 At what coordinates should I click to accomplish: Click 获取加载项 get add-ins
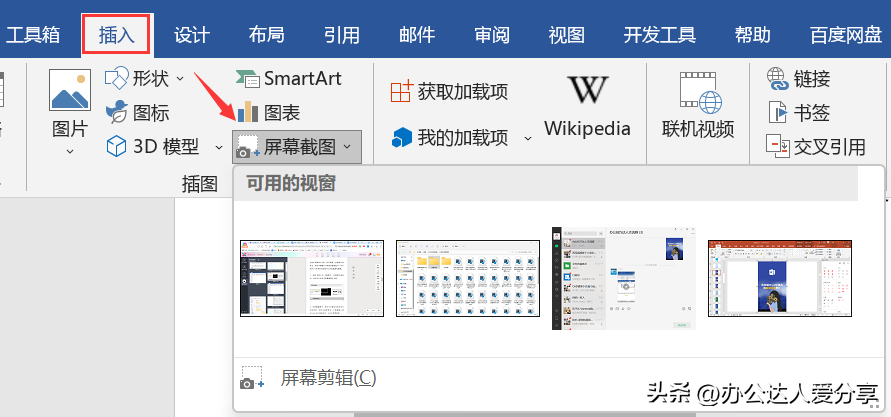[449, 92]
